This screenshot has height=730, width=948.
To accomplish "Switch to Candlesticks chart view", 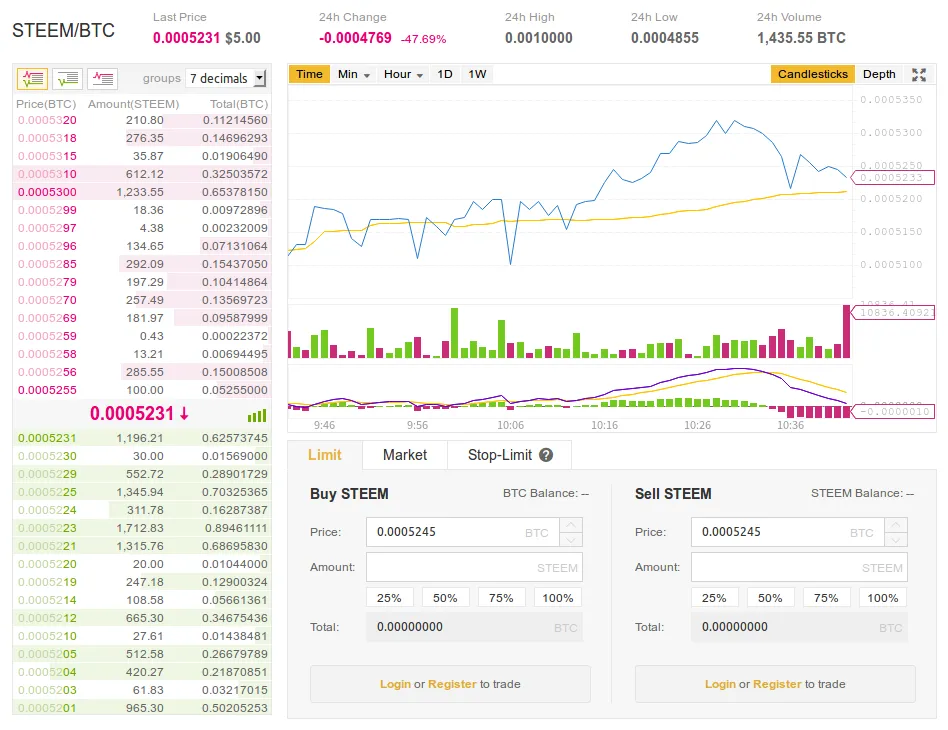I will [x=813, y=74].
